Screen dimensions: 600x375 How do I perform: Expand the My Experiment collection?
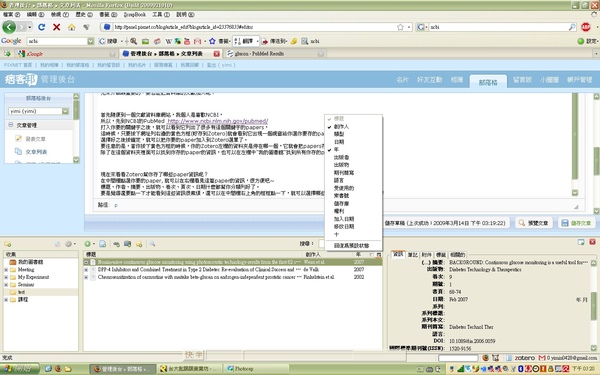6,277
